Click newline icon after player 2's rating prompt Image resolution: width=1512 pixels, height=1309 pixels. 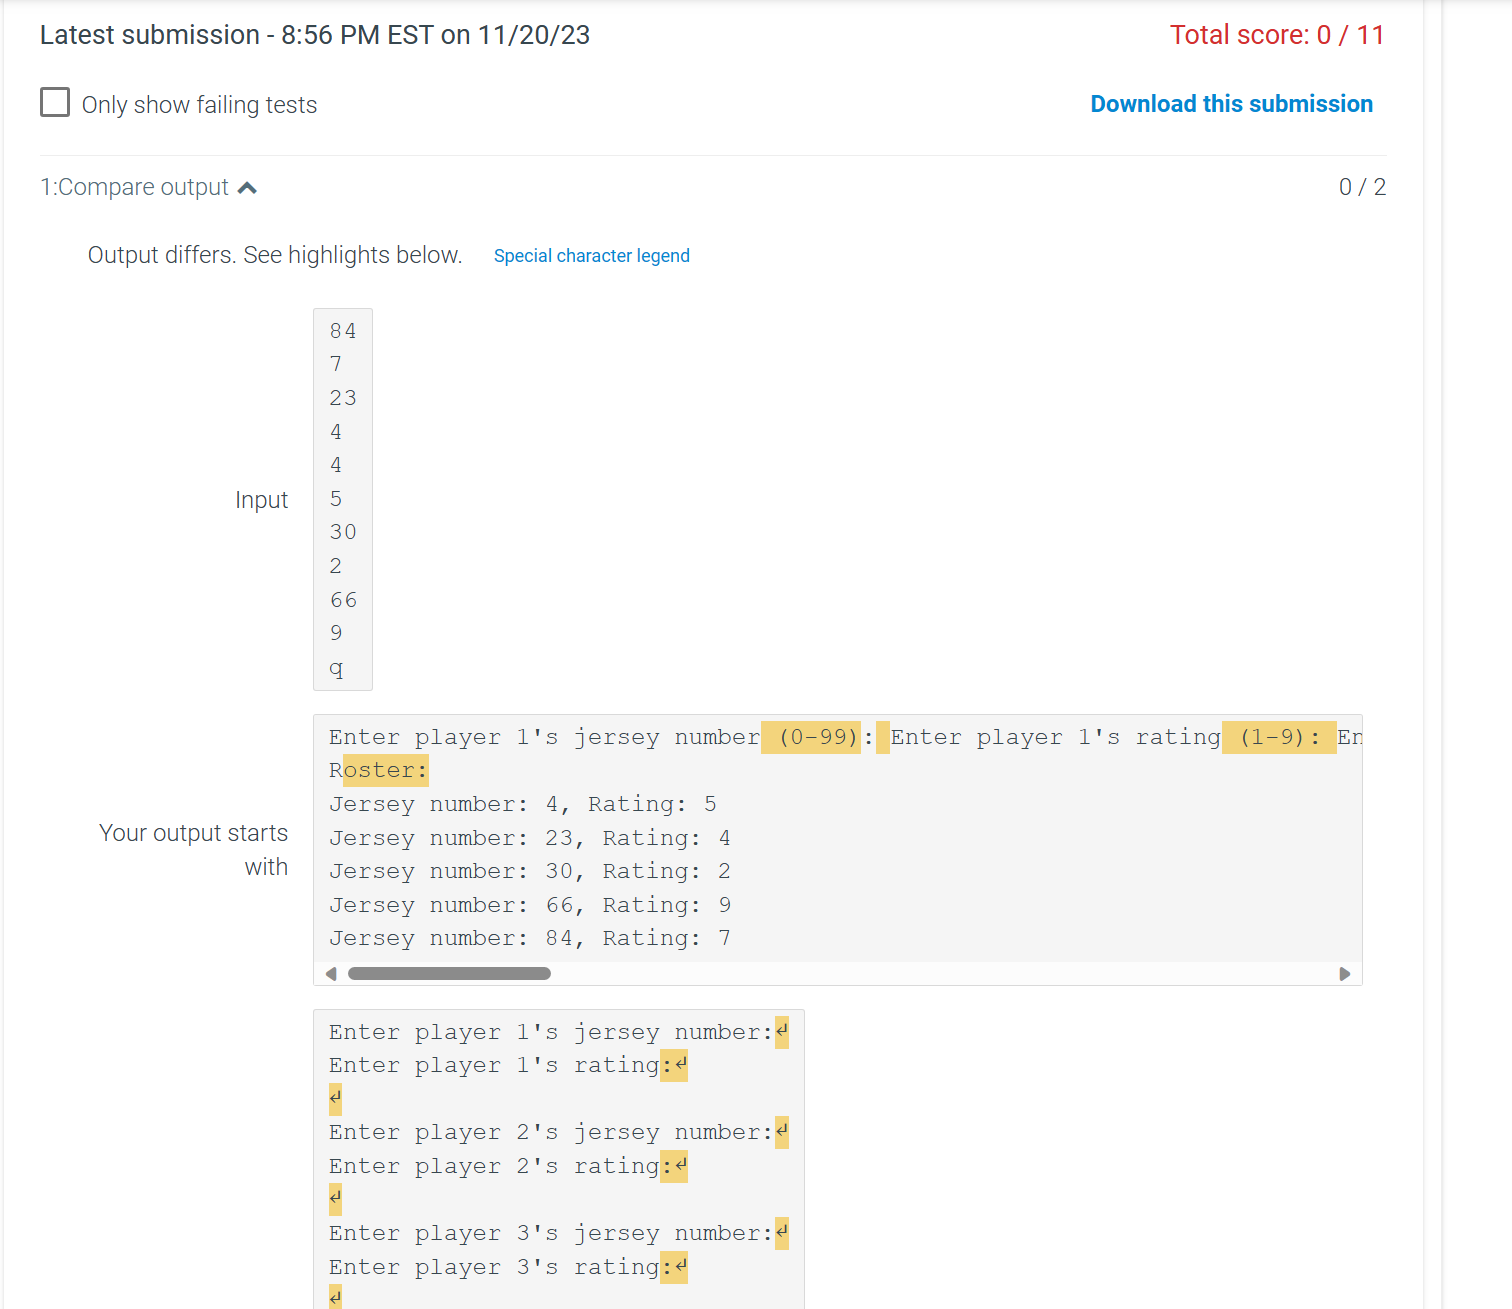[683, 1166]
